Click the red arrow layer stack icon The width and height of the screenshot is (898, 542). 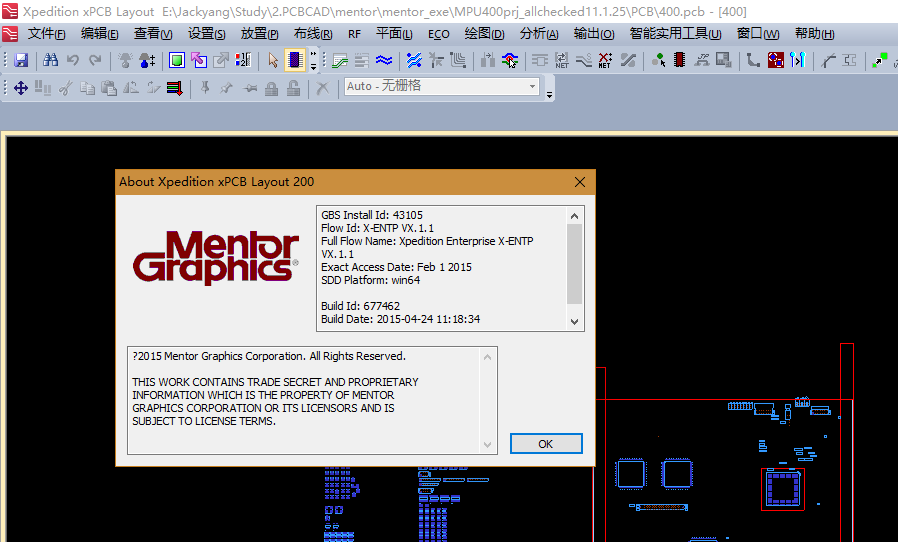click(x=175, y=88)
